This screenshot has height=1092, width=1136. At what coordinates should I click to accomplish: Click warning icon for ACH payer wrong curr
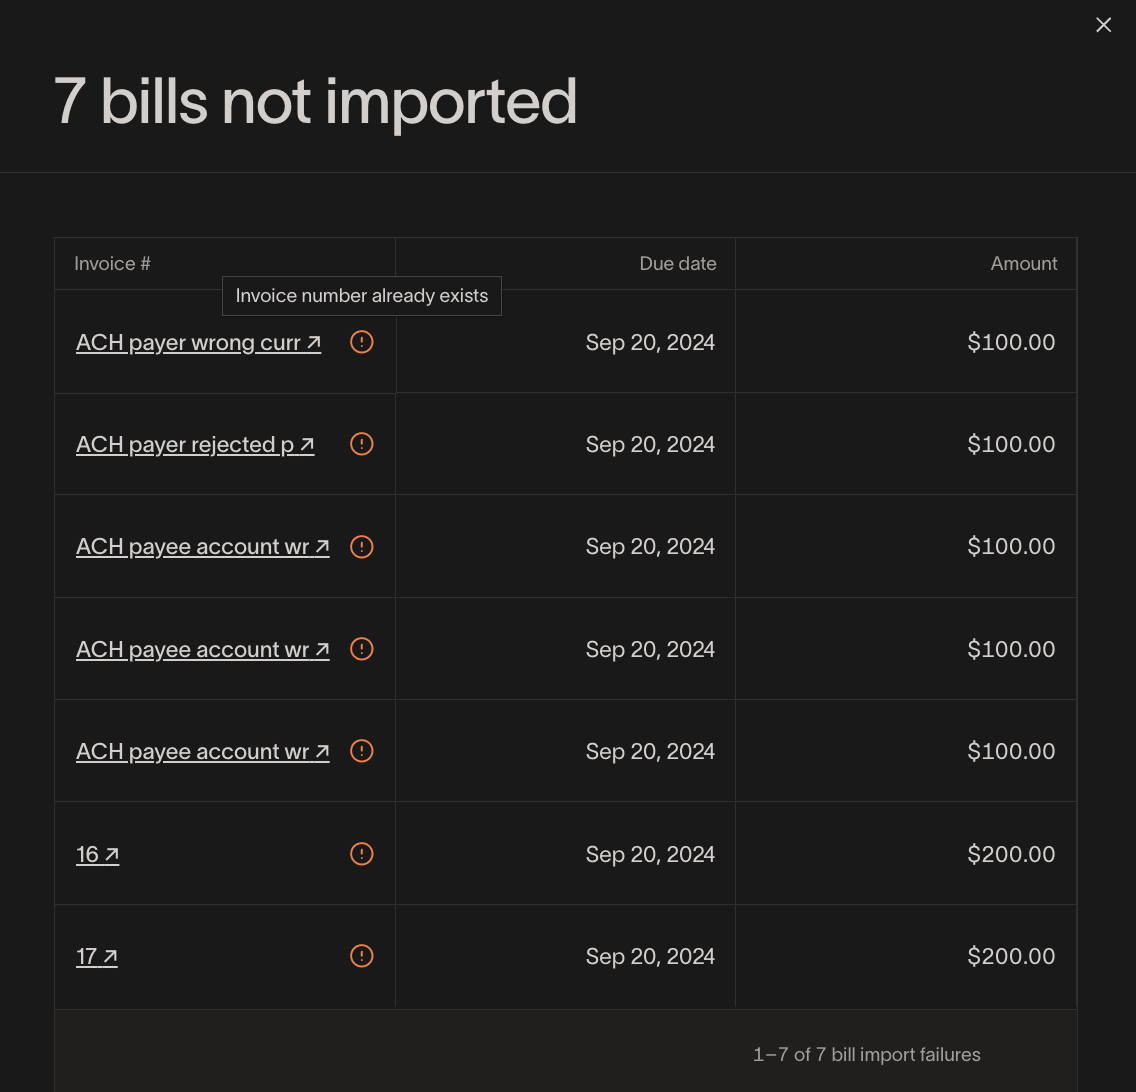(x=362, y=342)
